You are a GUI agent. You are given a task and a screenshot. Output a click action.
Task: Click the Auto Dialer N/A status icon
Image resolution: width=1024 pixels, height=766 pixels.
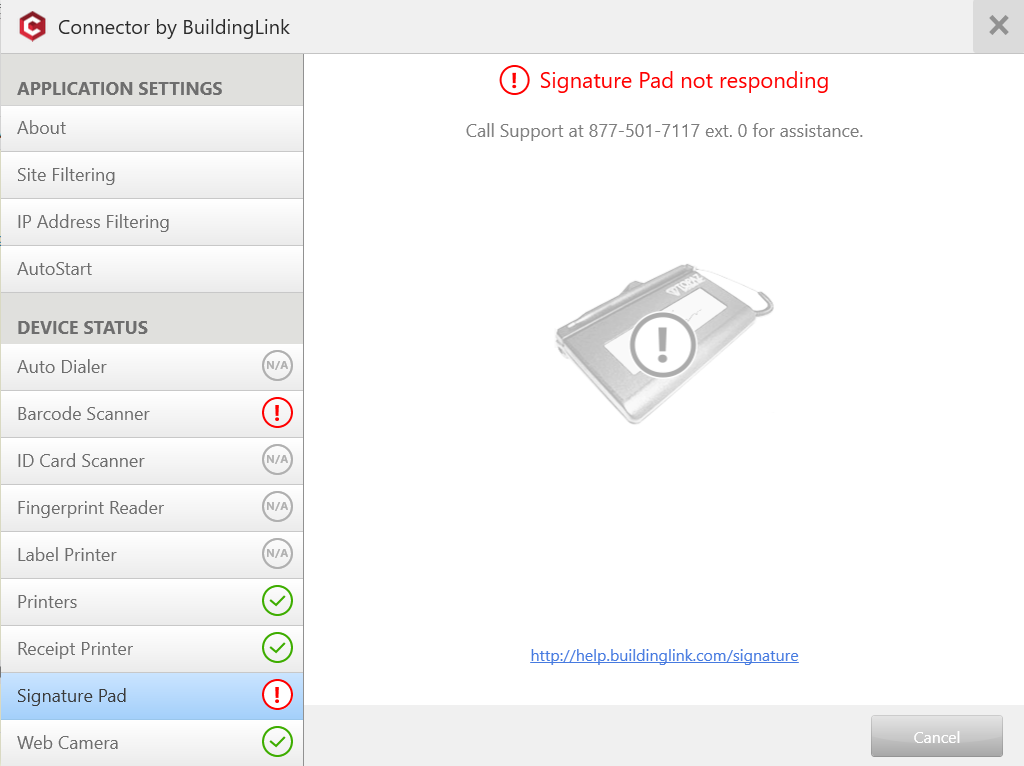coord(278,366)
